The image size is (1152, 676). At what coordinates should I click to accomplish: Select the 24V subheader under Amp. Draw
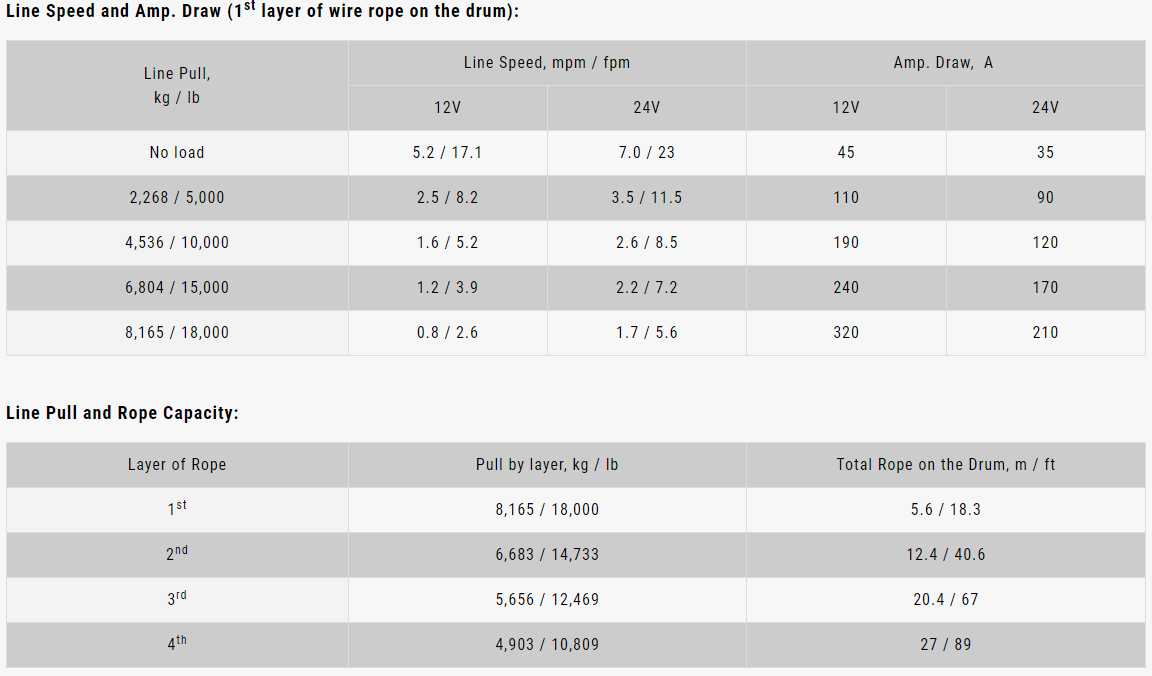click(1045, 108)
